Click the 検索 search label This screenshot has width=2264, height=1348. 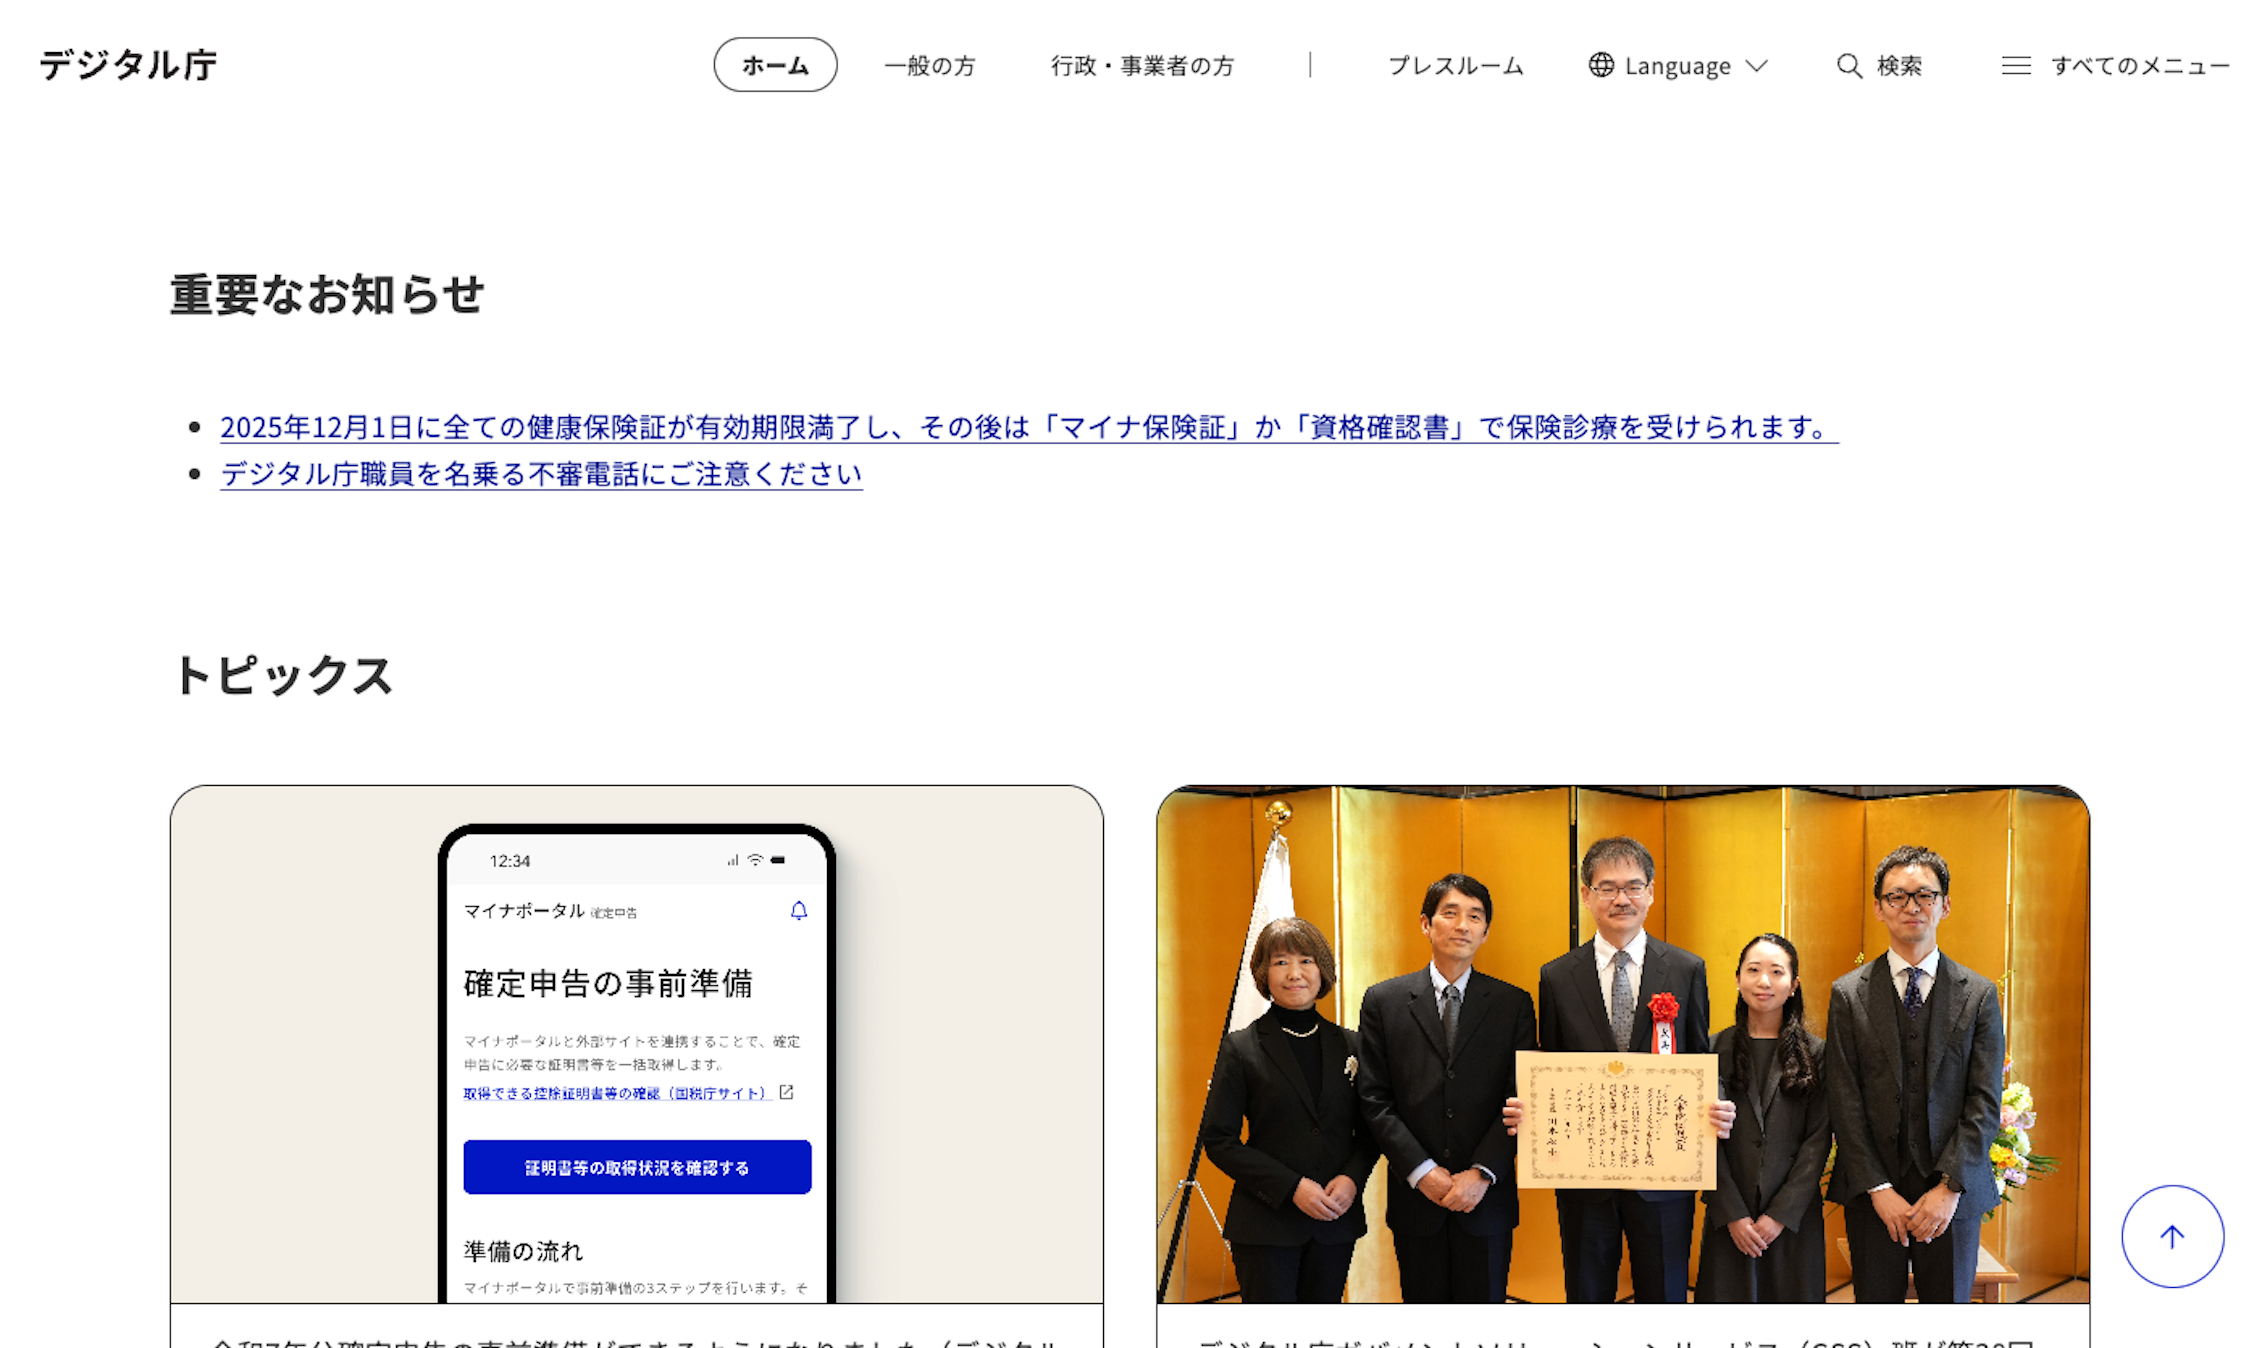1899,66
